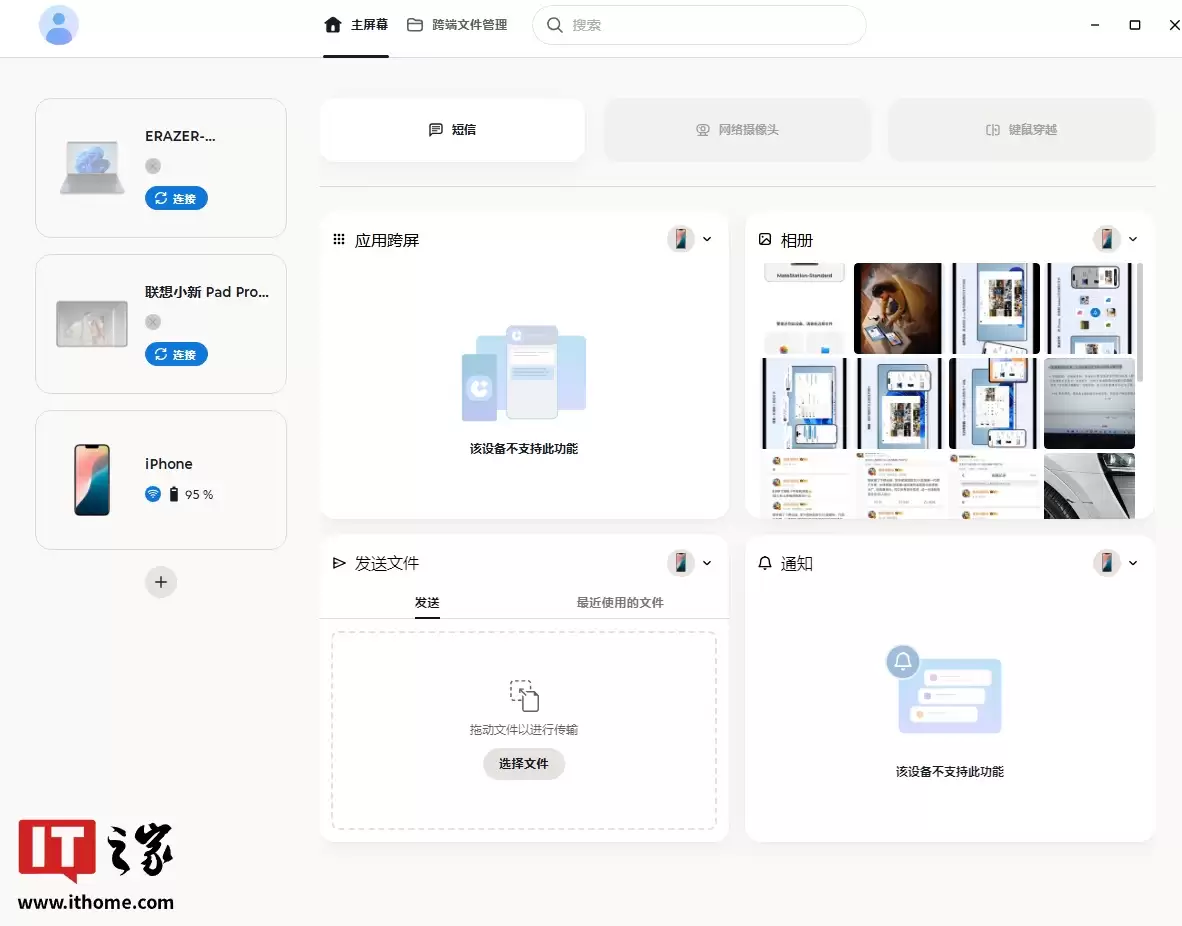Click the 相册 album panel icon
This screenshot has height=926, width=1182.
click(x=766, y=239)
